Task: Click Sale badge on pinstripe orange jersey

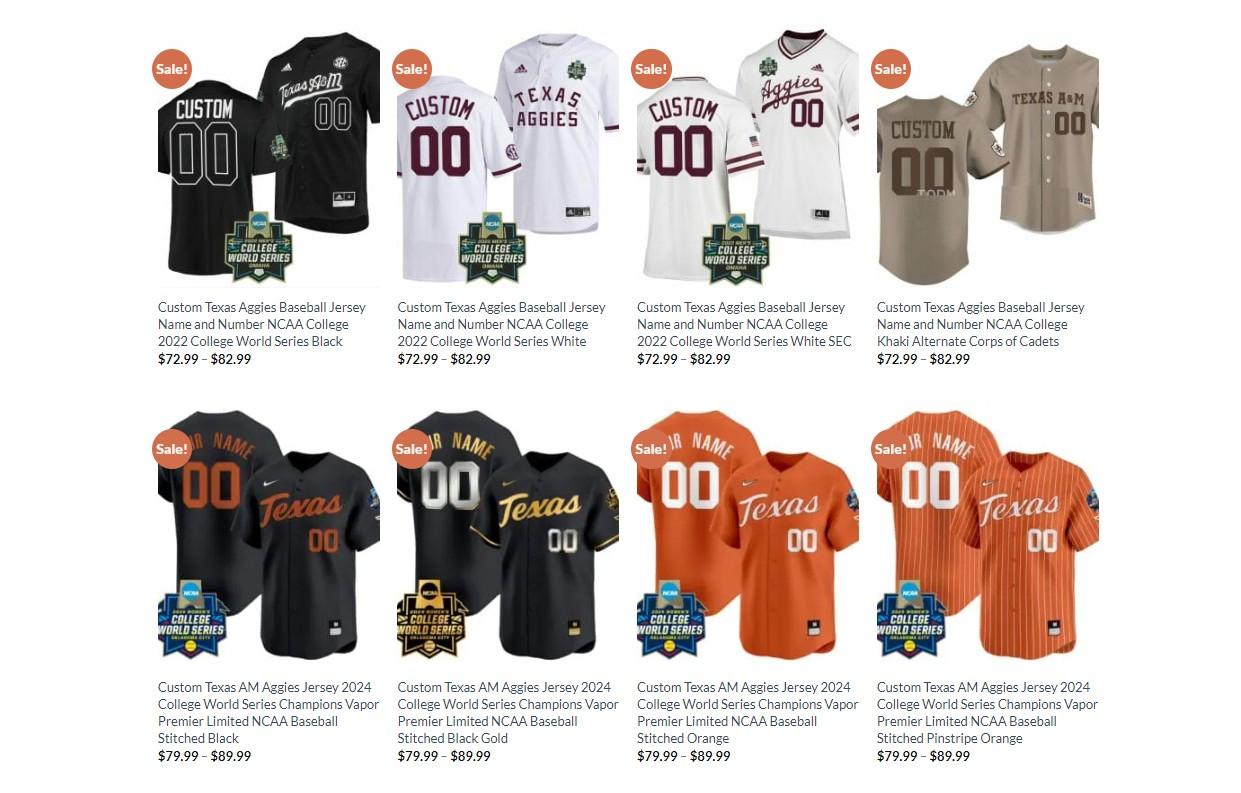Action: (890, 449)
